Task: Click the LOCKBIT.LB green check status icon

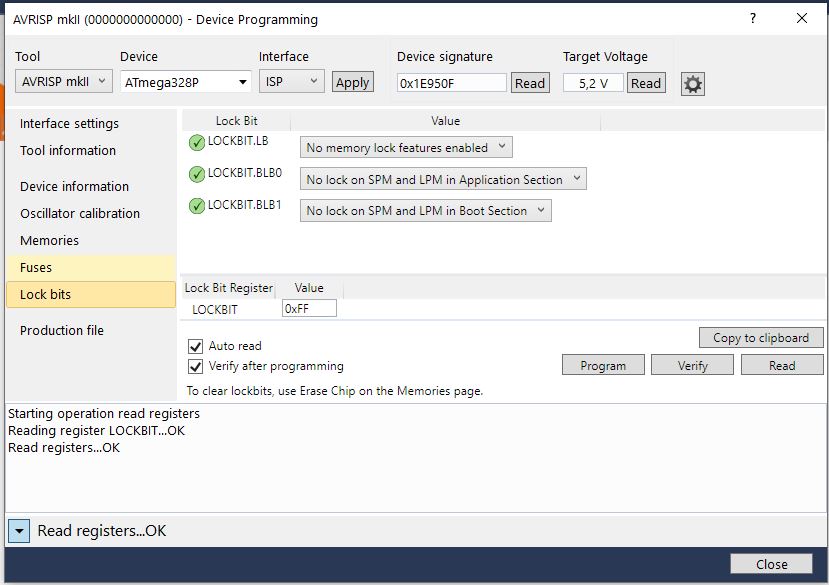Action: [197, 142]
